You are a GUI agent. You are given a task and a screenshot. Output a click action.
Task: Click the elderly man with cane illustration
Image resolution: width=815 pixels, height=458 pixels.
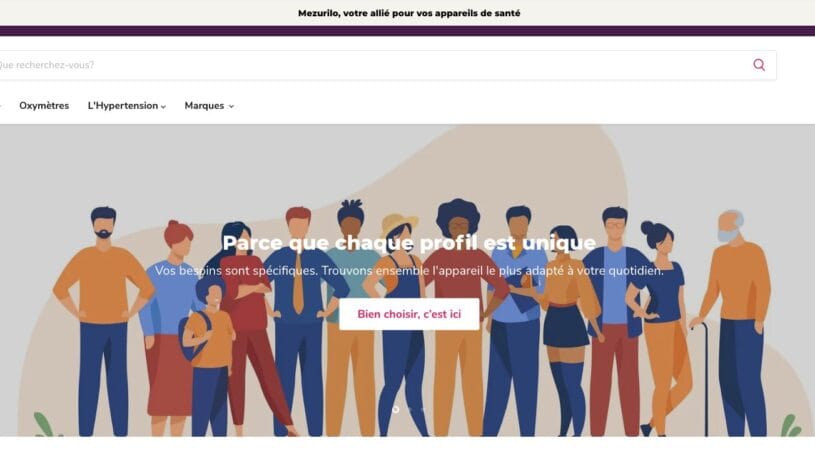pos(737,322)
